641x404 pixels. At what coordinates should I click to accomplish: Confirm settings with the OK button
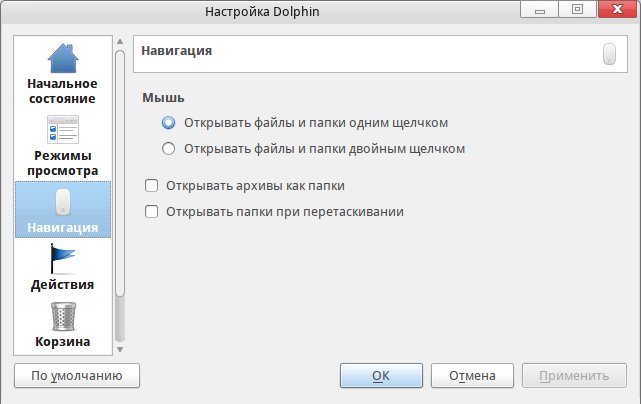tap(380, 376)
